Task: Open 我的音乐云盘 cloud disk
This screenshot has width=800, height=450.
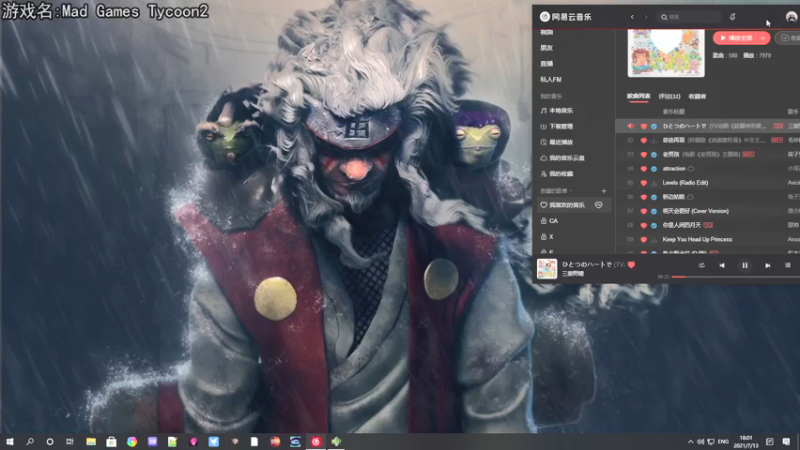Action: [562, 158]
